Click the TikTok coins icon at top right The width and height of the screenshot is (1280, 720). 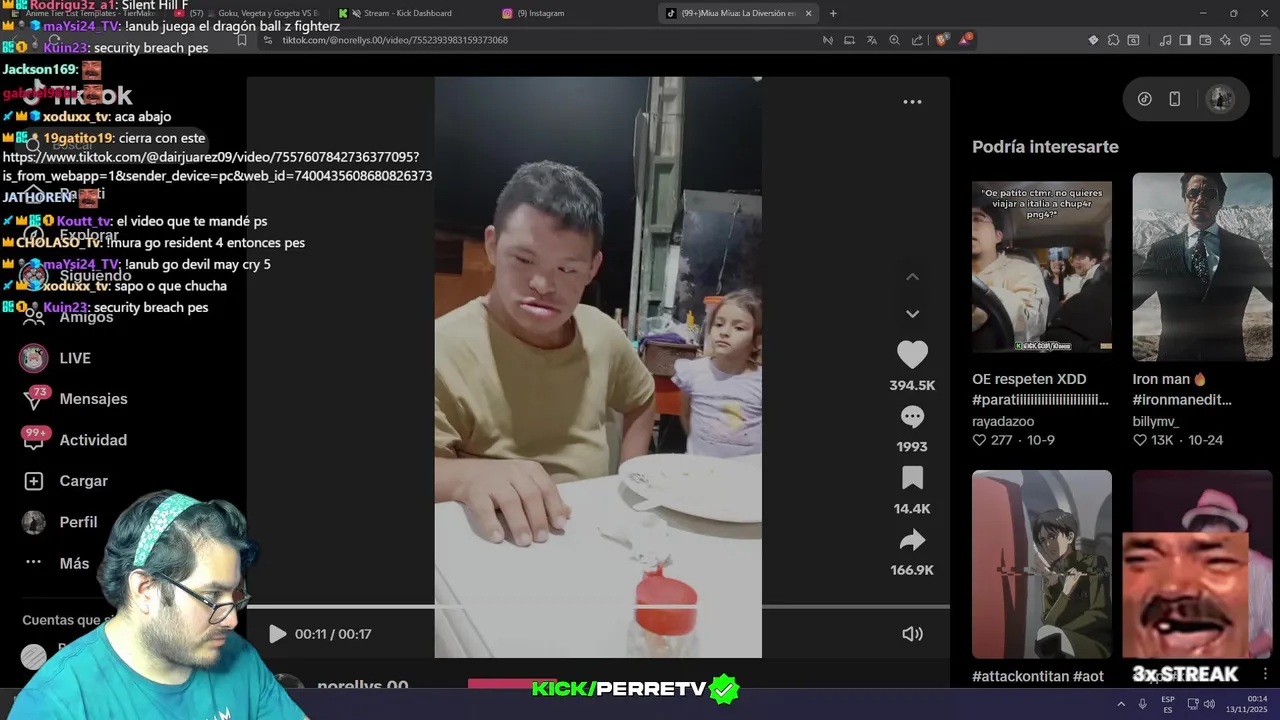[1145, 99]
